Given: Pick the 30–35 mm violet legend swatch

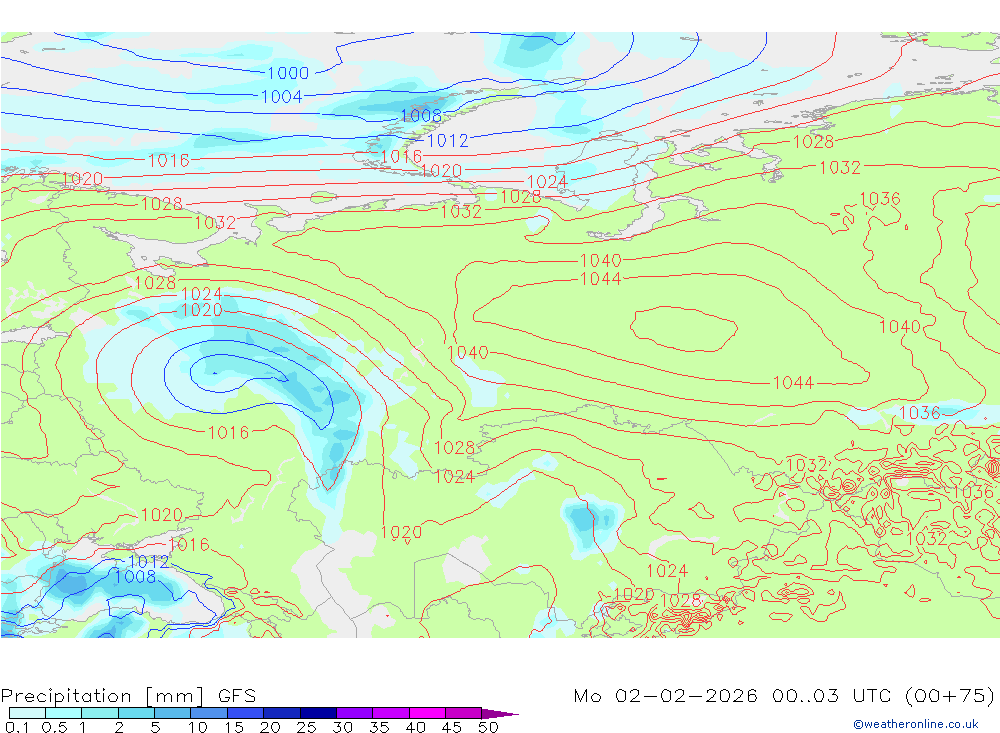Looking at the screenshot, I should coord(354,713).
